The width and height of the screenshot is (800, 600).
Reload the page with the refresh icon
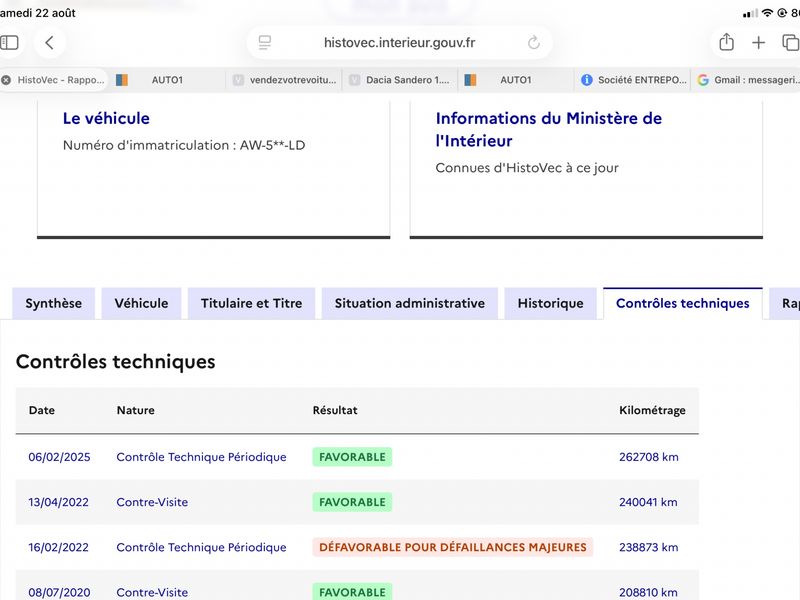click(x=534, y=42)
